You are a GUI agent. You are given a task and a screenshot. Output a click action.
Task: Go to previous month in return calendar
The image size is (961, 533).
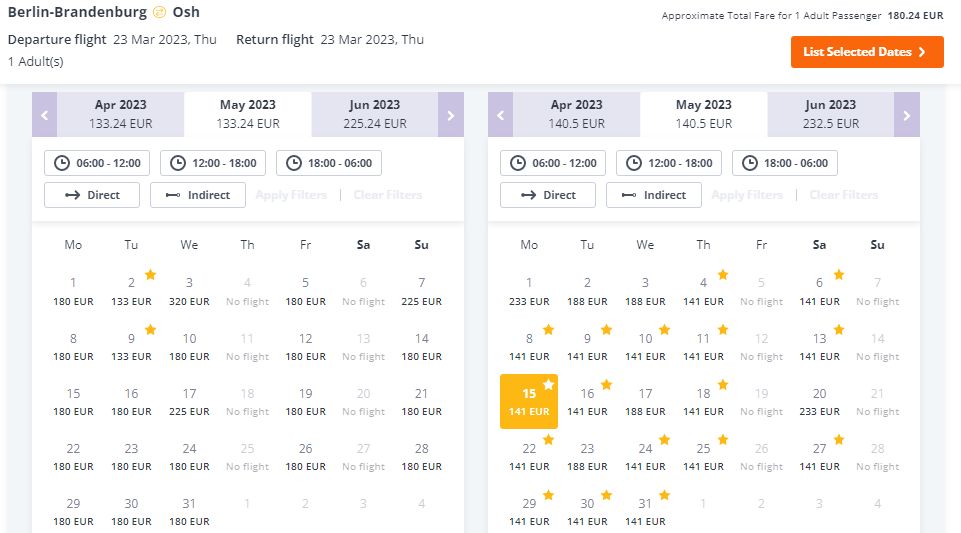coord(501,115)
